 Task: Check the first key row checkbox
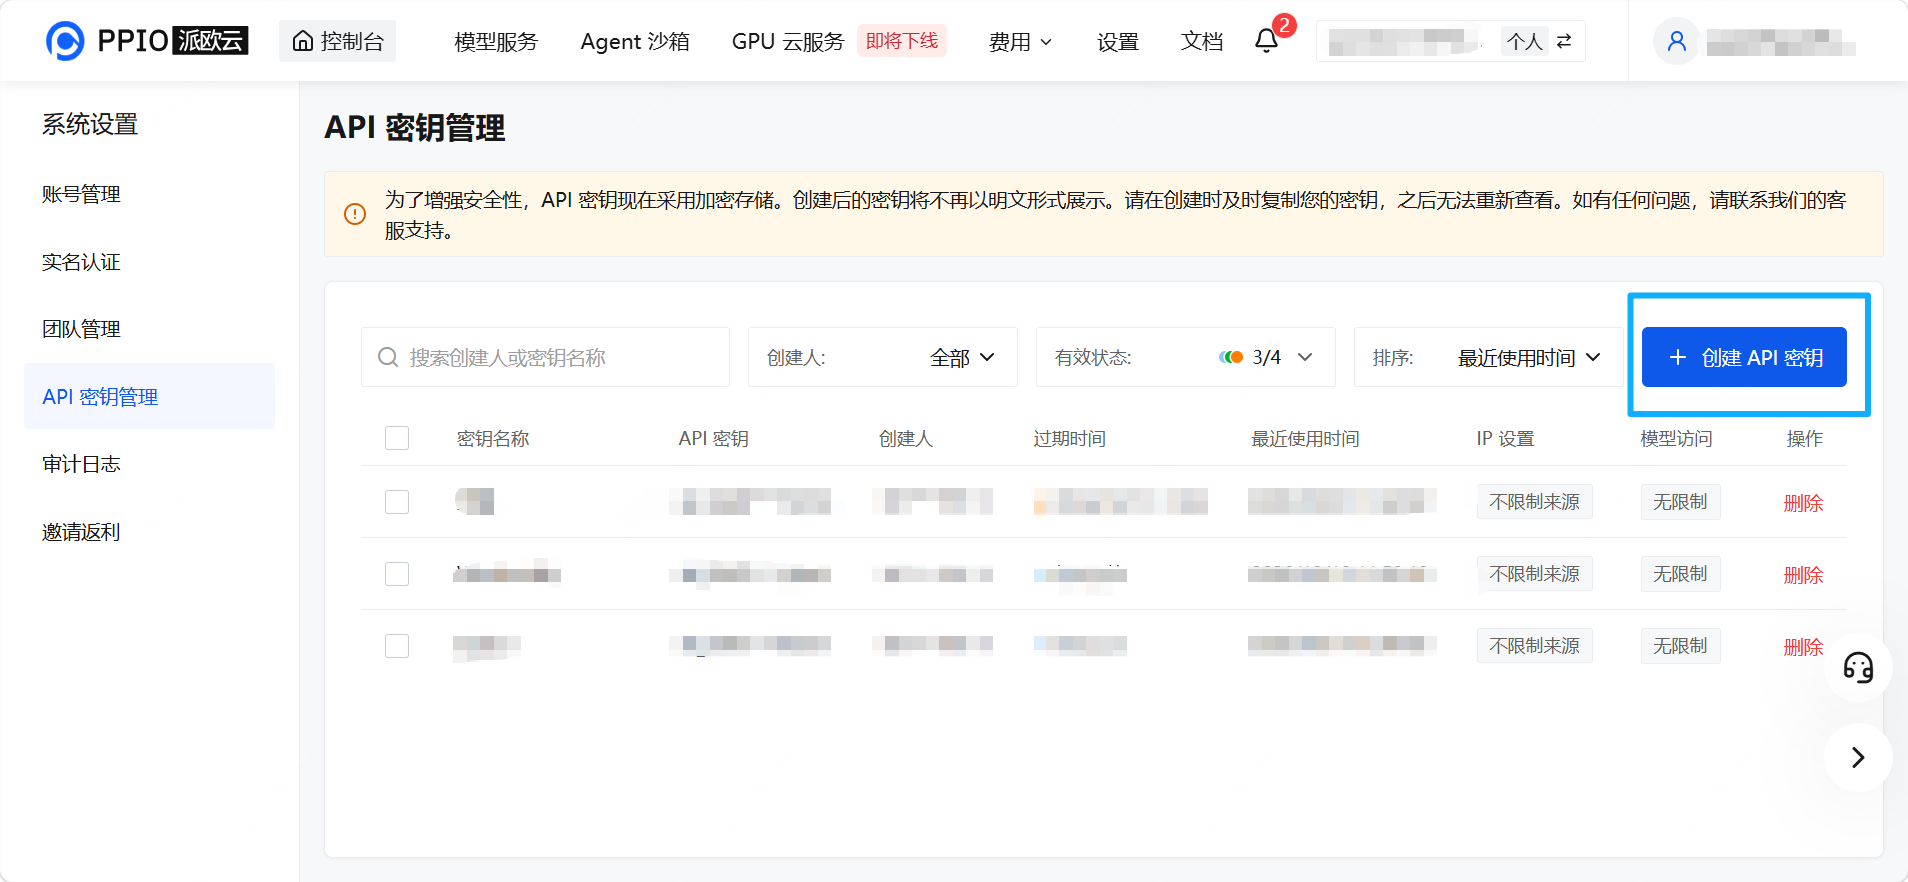(x=397, y=501)
